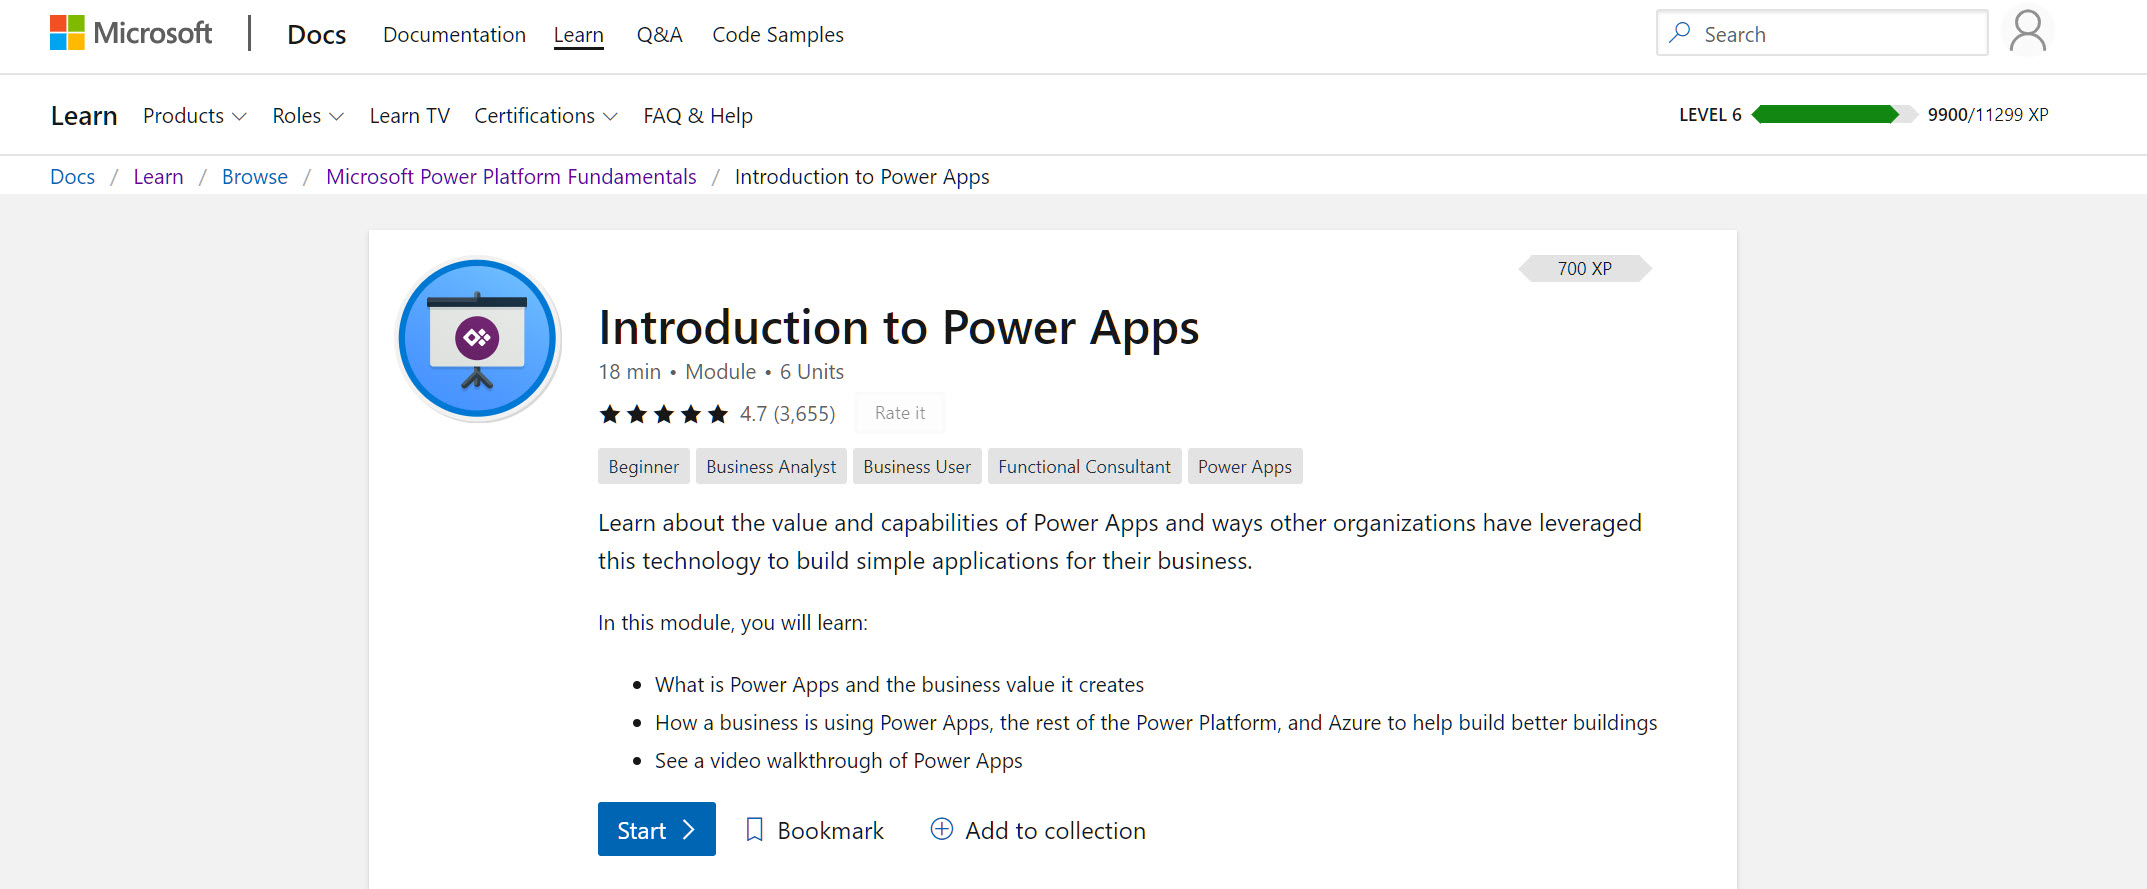Screen dimensions: 2147x889
Task: Click 'What is Power Apps and the business value' bullet
Action: [899, 685]
